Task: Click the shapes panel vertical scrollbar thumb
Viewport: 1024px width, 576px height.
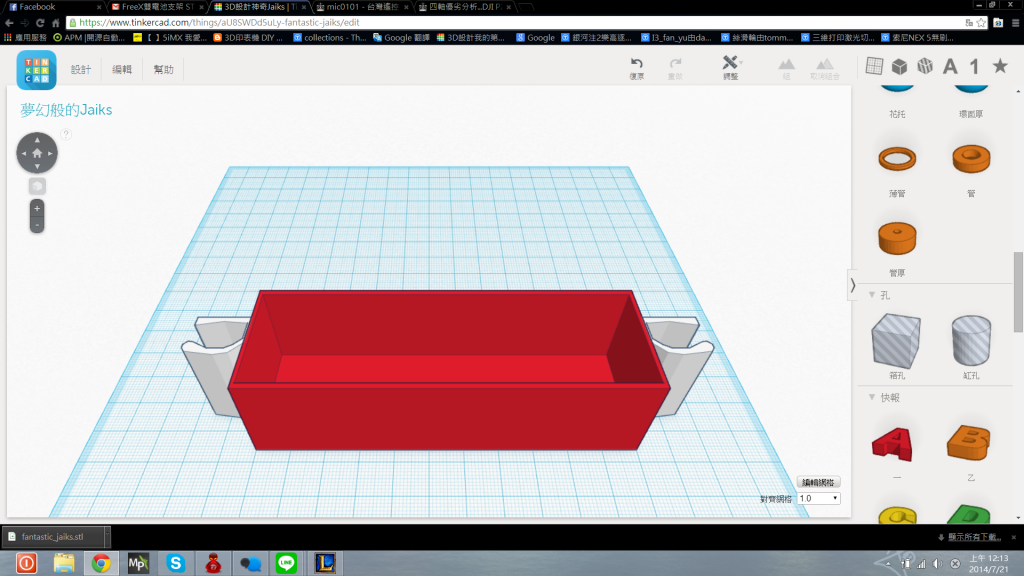Action: point(1018,292)
